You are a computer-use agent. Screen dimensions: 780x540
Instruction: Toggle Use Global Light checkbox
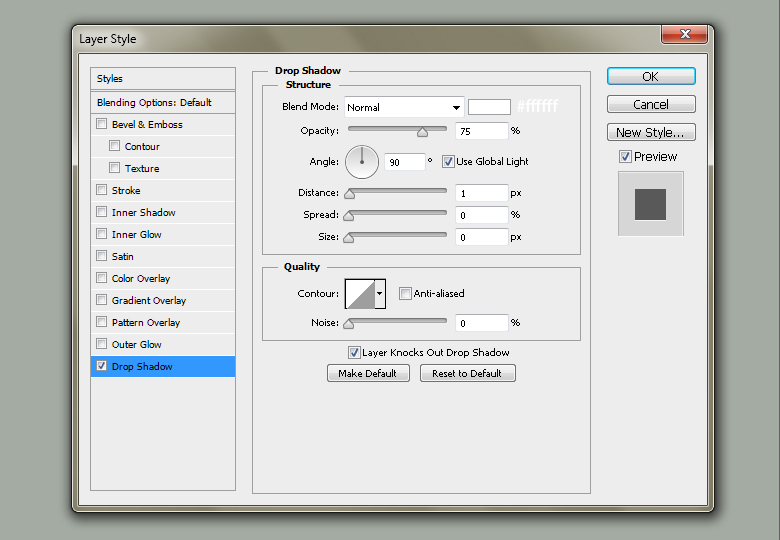coord(448,162)
